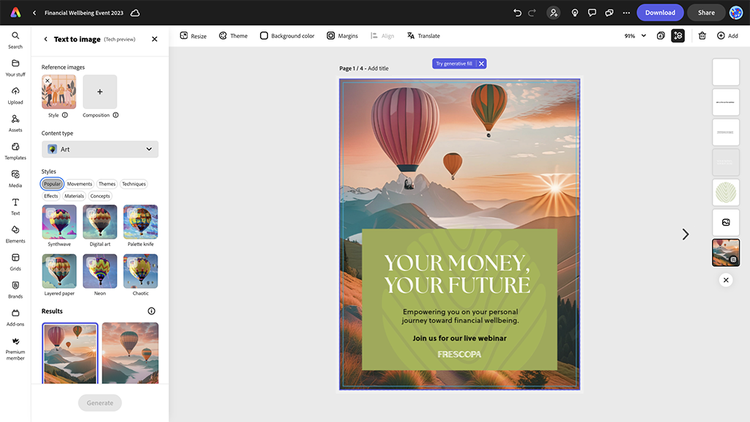Open the Search panel in sidebar
The image size is (750, 422).
click(15, 40)
